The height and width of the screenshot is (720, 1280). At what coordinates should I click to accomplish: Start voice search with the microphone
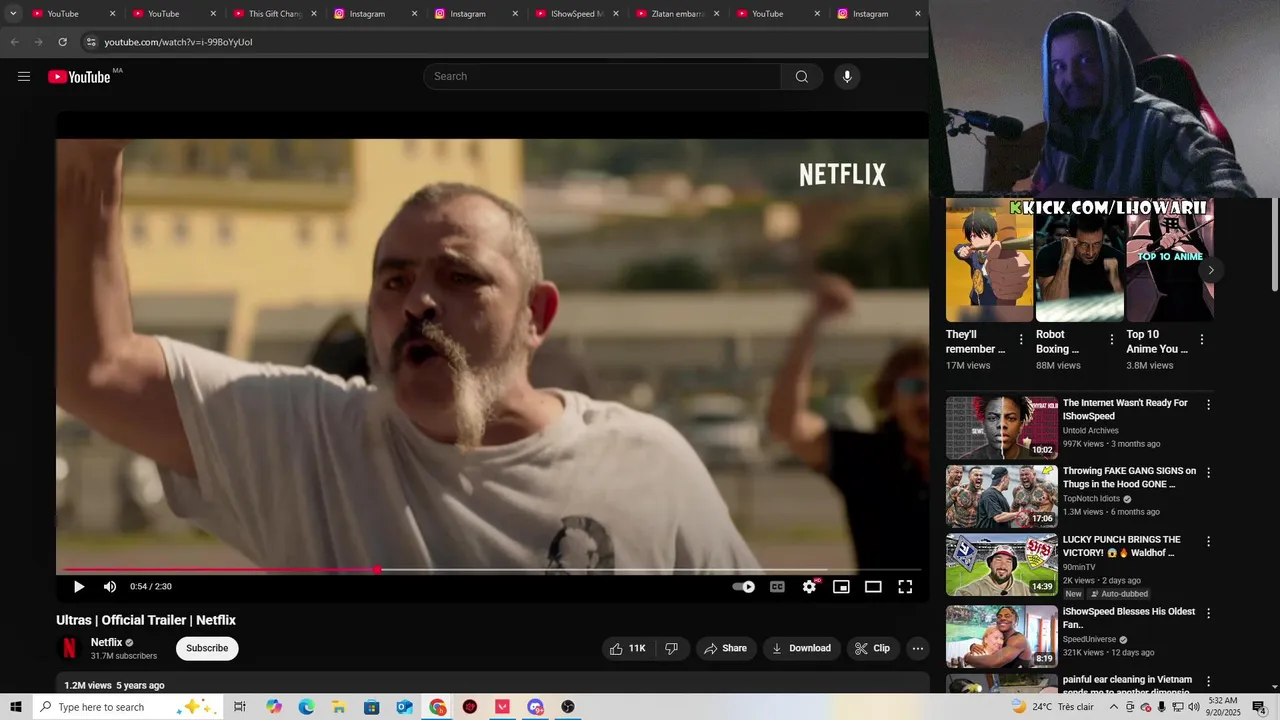pos(847,77)
